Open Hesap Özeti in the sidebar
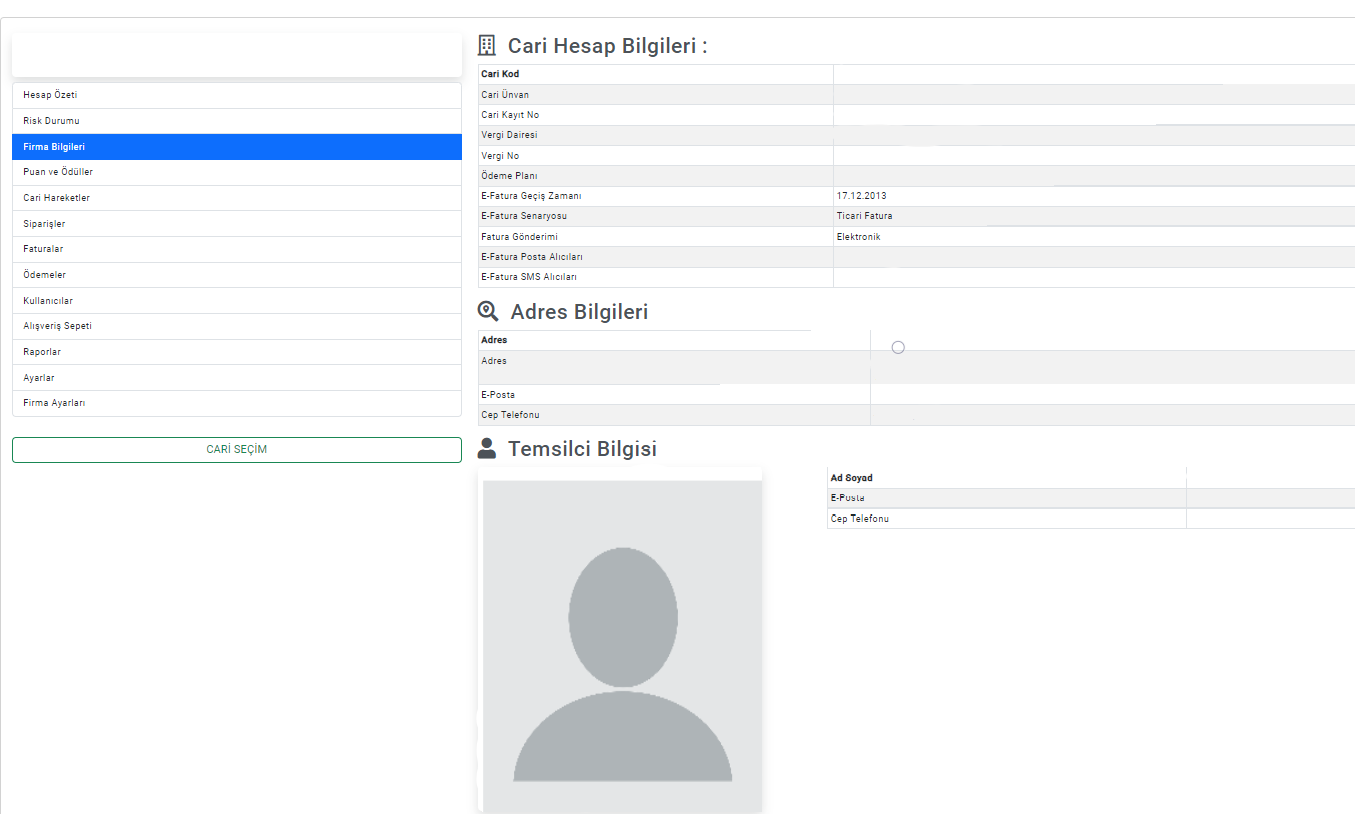Image resolution: width=1355 pixels, height=826 pixels. pyautogui.click(x=236, y=95)
